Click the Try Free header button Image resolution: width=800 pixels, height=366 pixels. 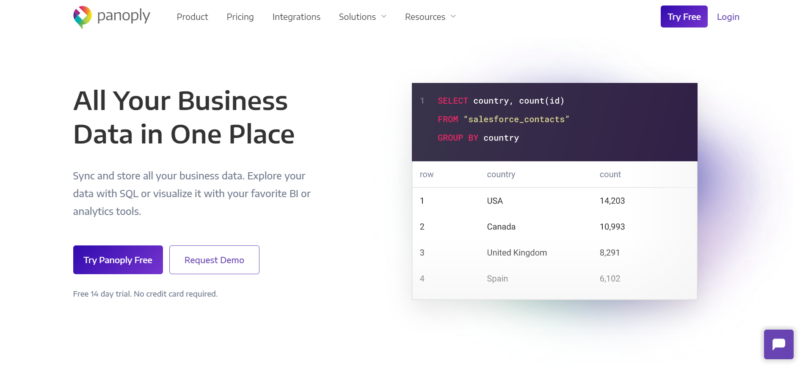click(x=684, y=16)
